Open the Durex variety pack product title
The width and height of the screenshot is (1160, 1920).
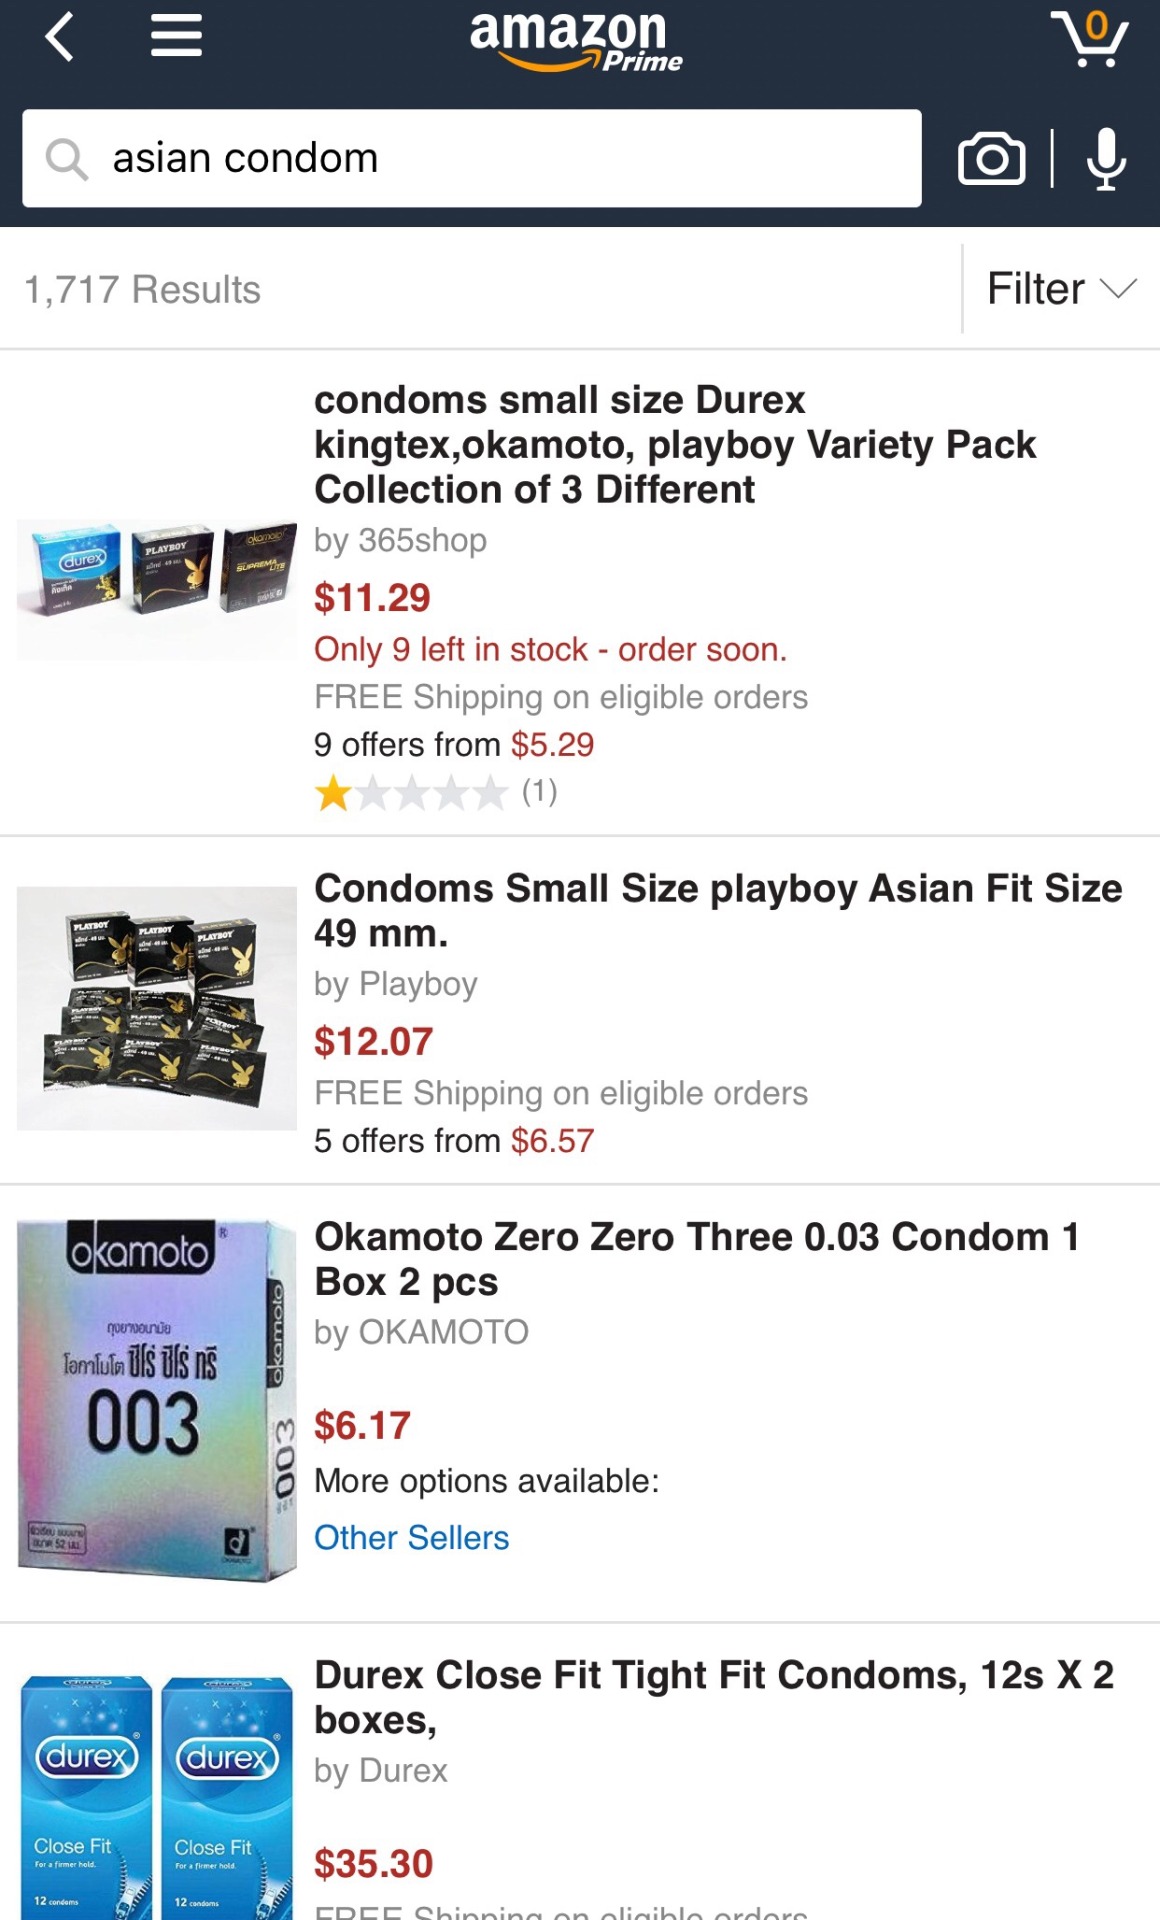pyautogui.click(x=675, y=445)
